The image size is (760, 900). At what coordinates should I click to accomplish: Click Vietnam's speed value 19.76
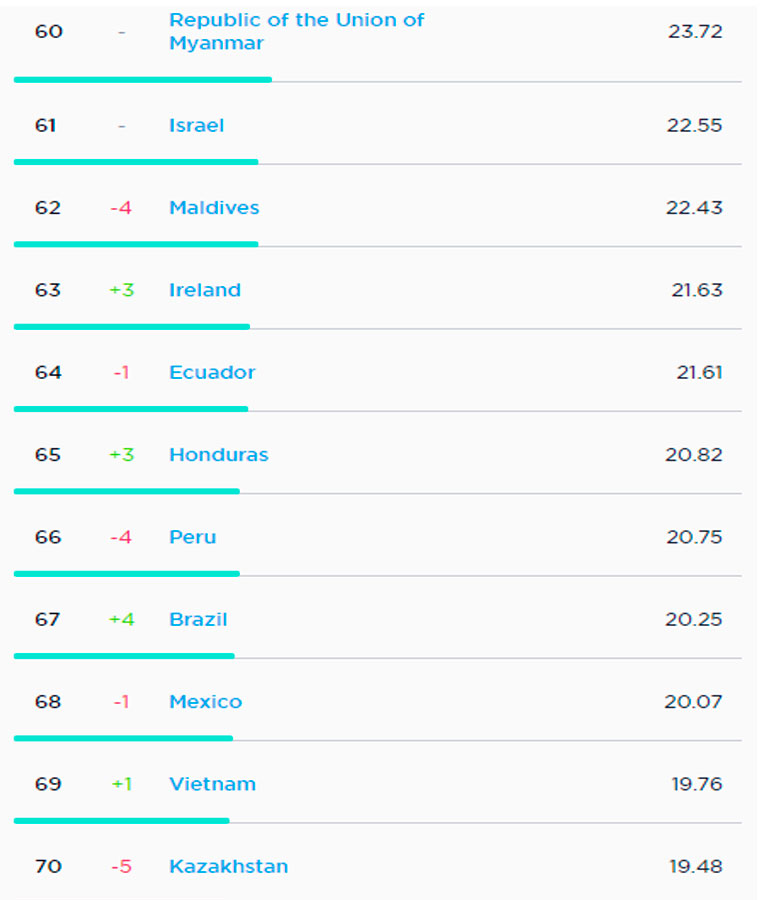[x=696, y=784]
